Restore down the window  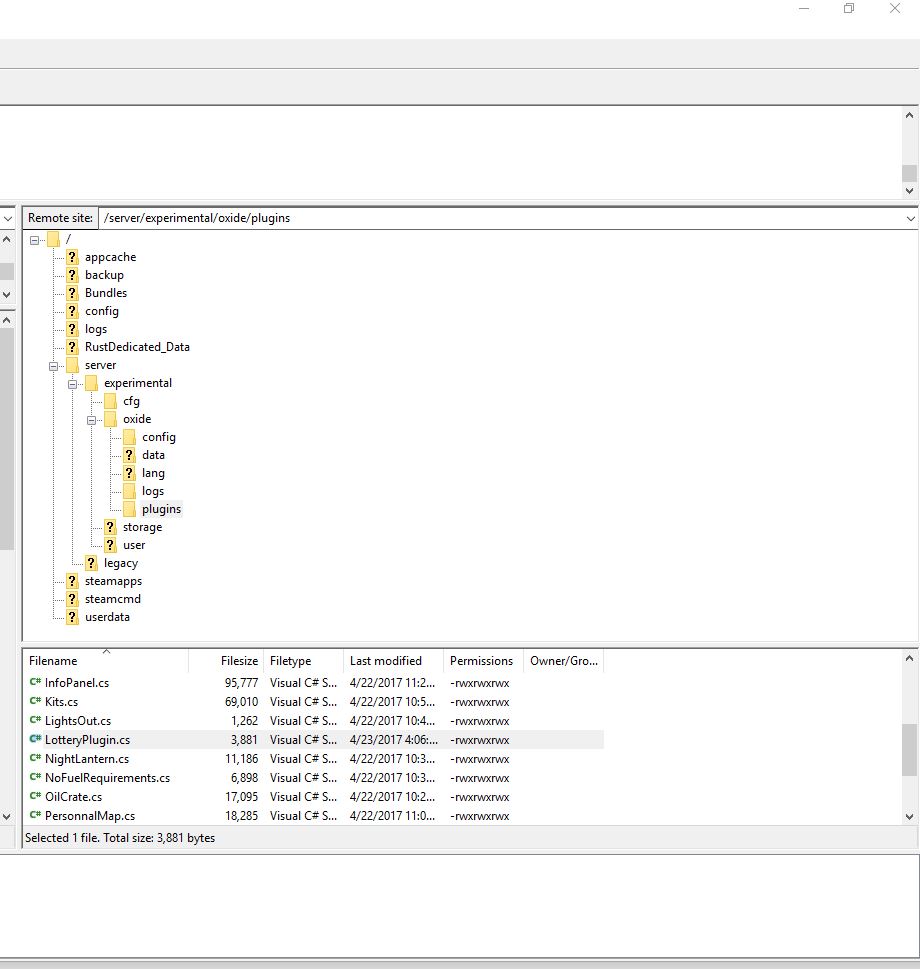pos(849,8)
